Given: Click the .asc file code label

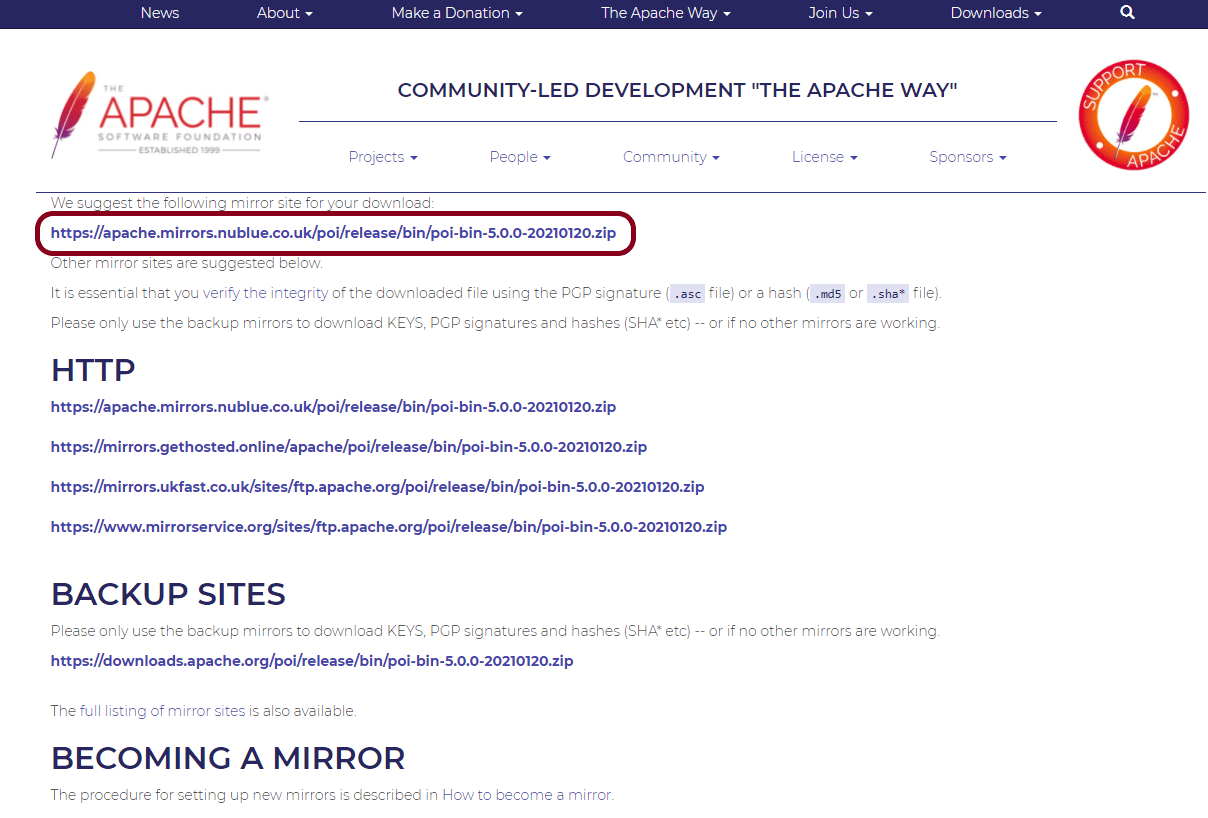Looking at the screenshot, I should [x=687, y=294].
